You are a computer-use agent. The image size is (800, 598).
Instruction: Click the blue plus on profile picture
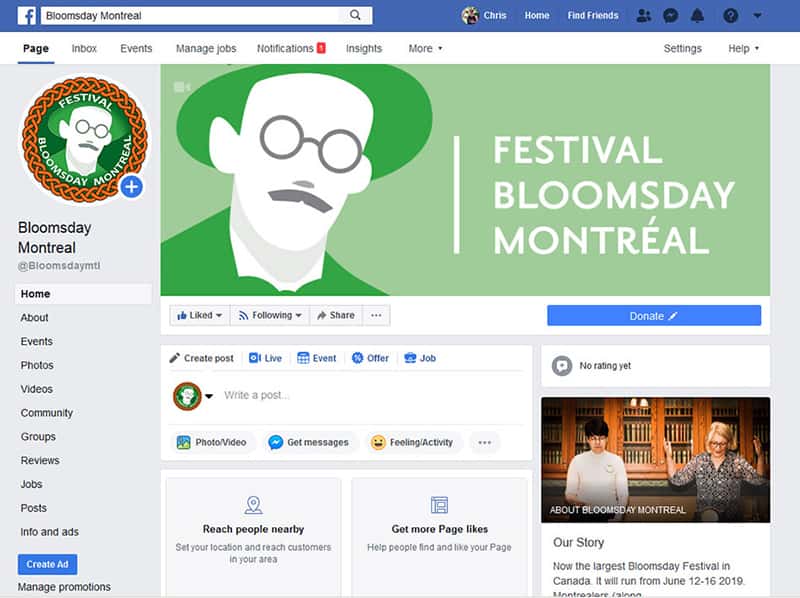[x=132, y=186]
